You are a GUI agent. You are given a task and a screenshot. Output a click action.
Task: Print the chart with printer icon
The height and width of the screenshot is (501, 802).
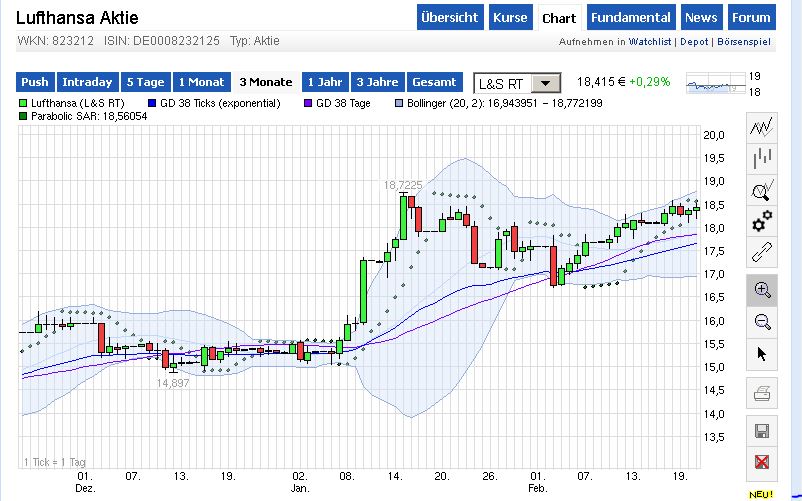763,393
